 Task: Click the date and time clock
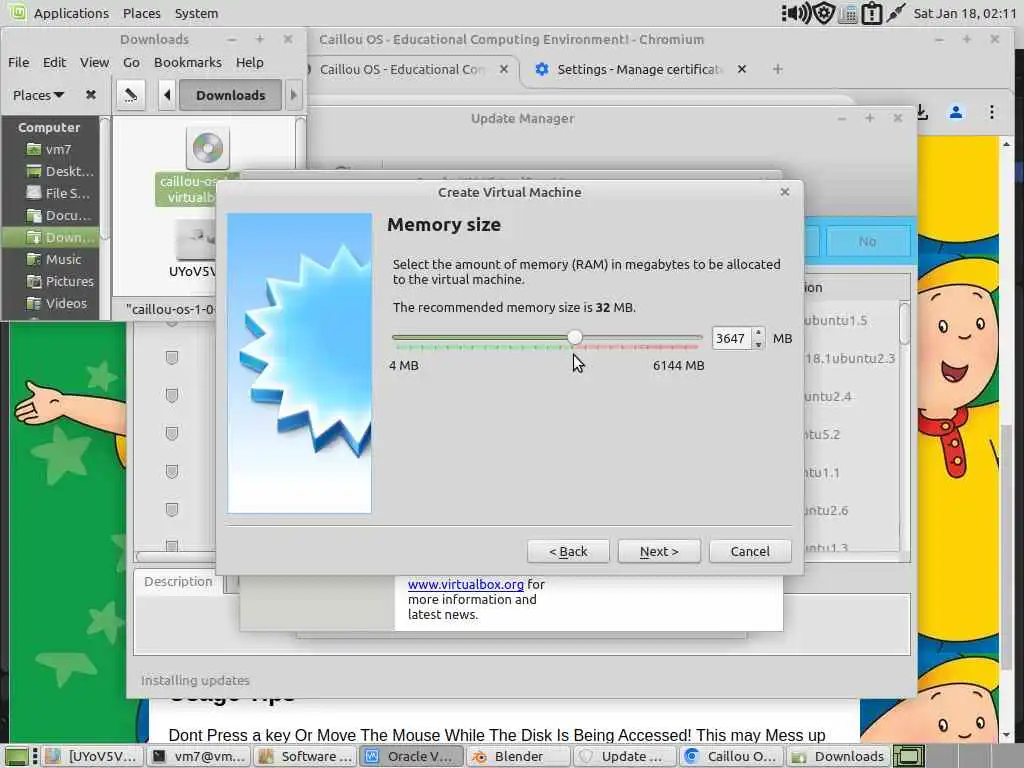click(965, 13)
